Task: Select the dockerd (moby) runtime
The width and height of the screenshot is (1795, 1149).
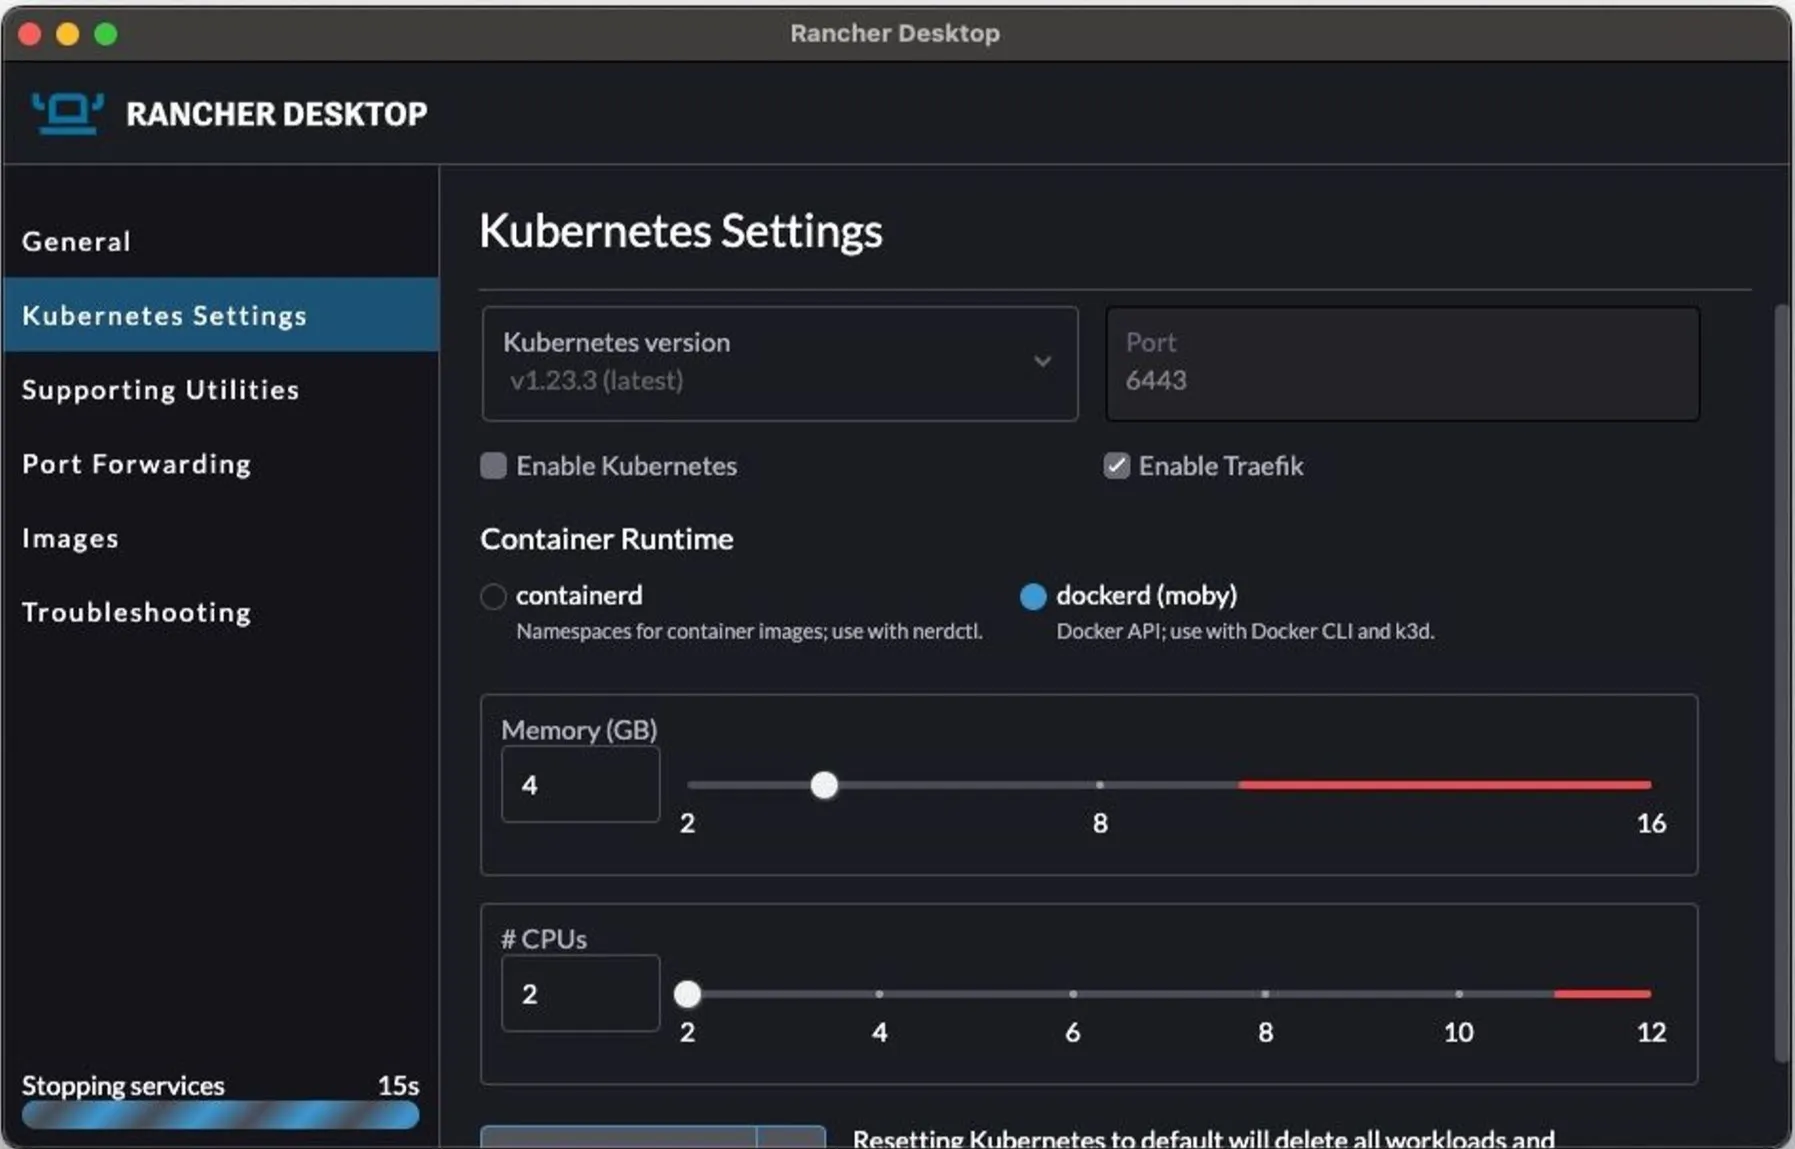Action: point(1032,595)
